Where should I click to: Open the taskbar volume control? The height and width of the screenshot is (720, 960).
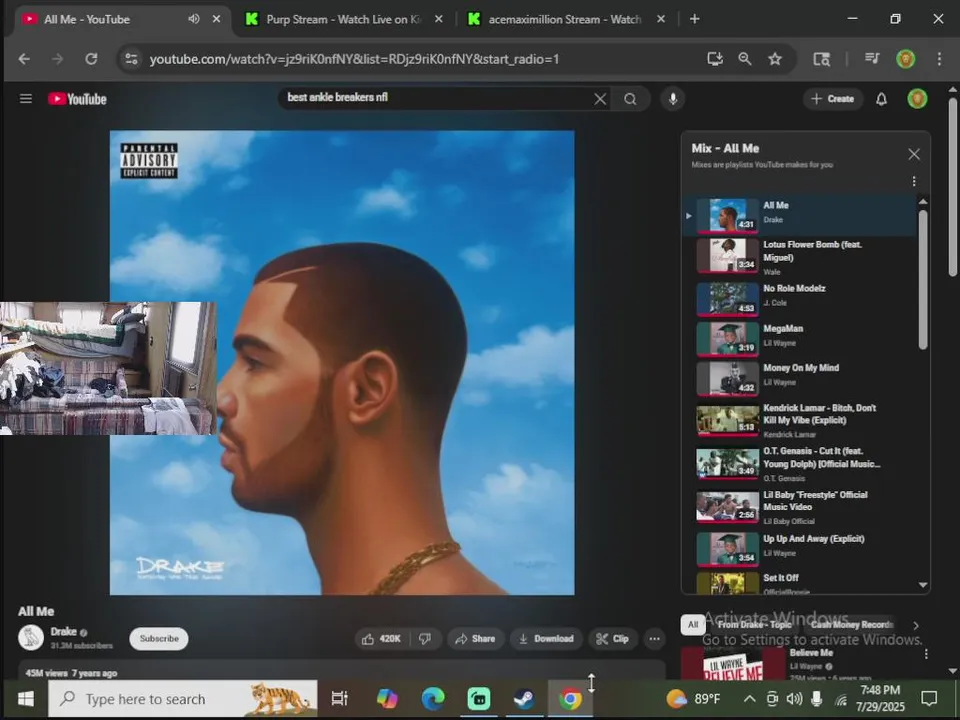[794, 699]
